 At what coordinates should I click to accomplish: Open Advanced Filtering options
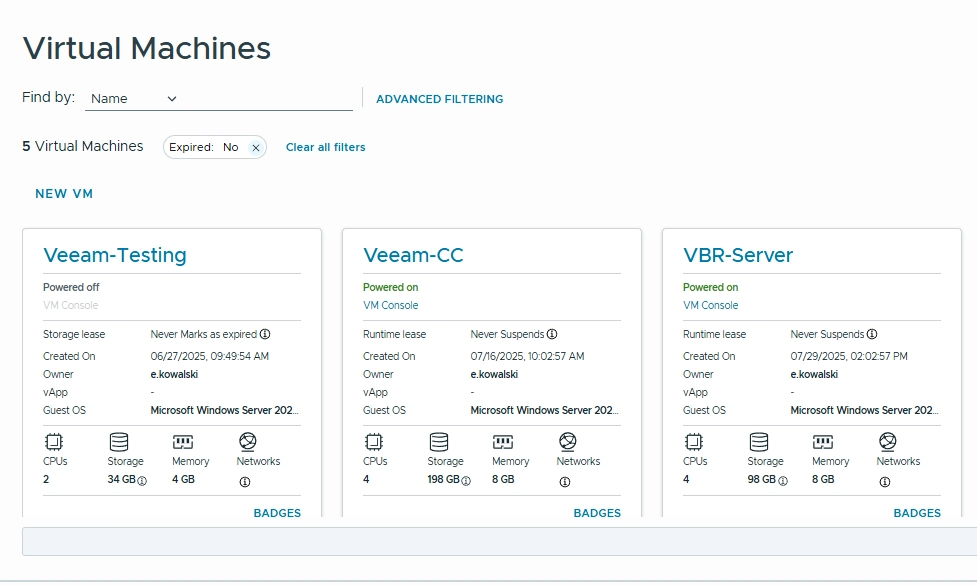click(439, 99)
